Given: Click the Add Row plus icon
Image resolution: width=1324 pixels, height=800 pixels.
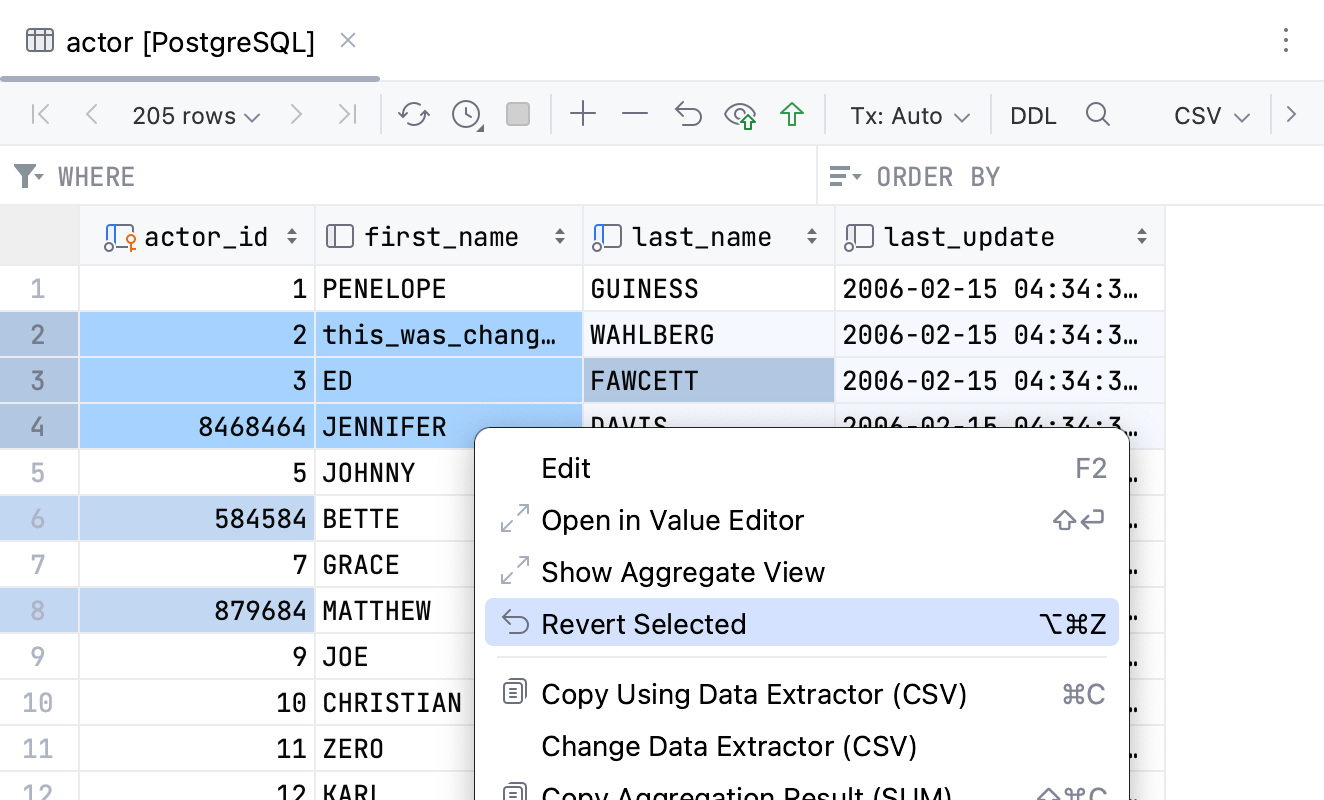Looking at the screenshot, I should click(582, 115).
